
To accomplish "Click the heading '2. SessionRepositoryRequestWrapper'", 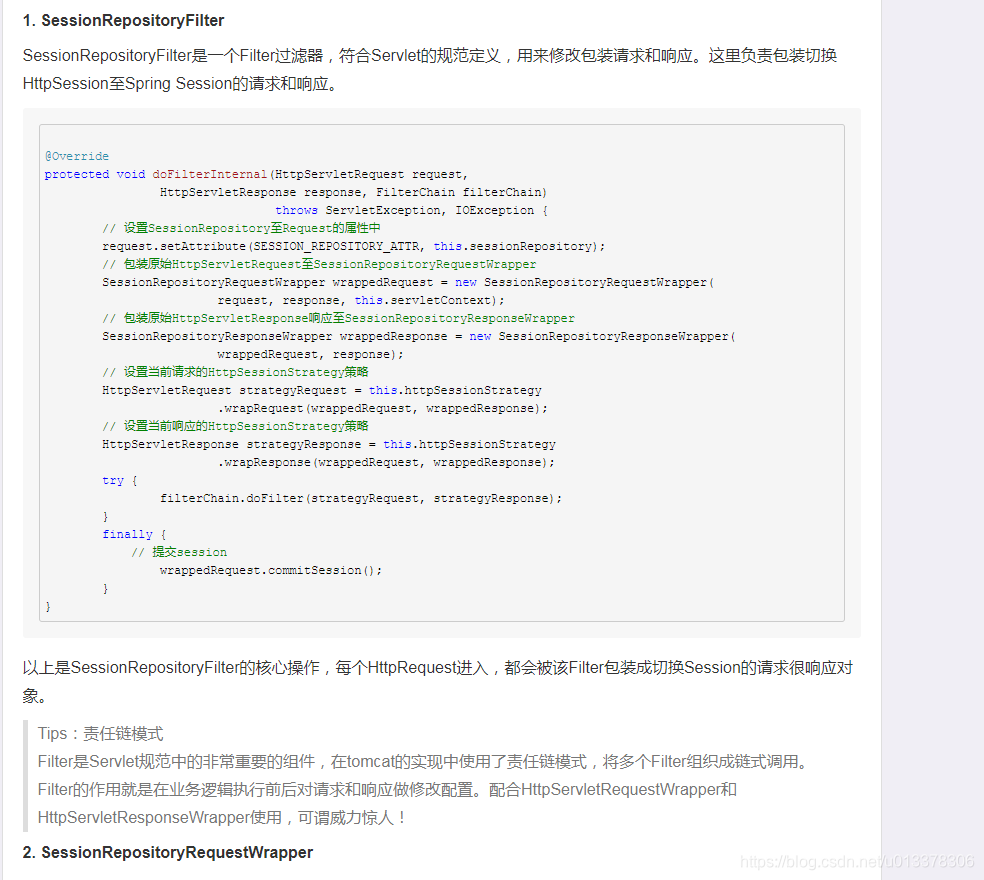I will (168, 852).
